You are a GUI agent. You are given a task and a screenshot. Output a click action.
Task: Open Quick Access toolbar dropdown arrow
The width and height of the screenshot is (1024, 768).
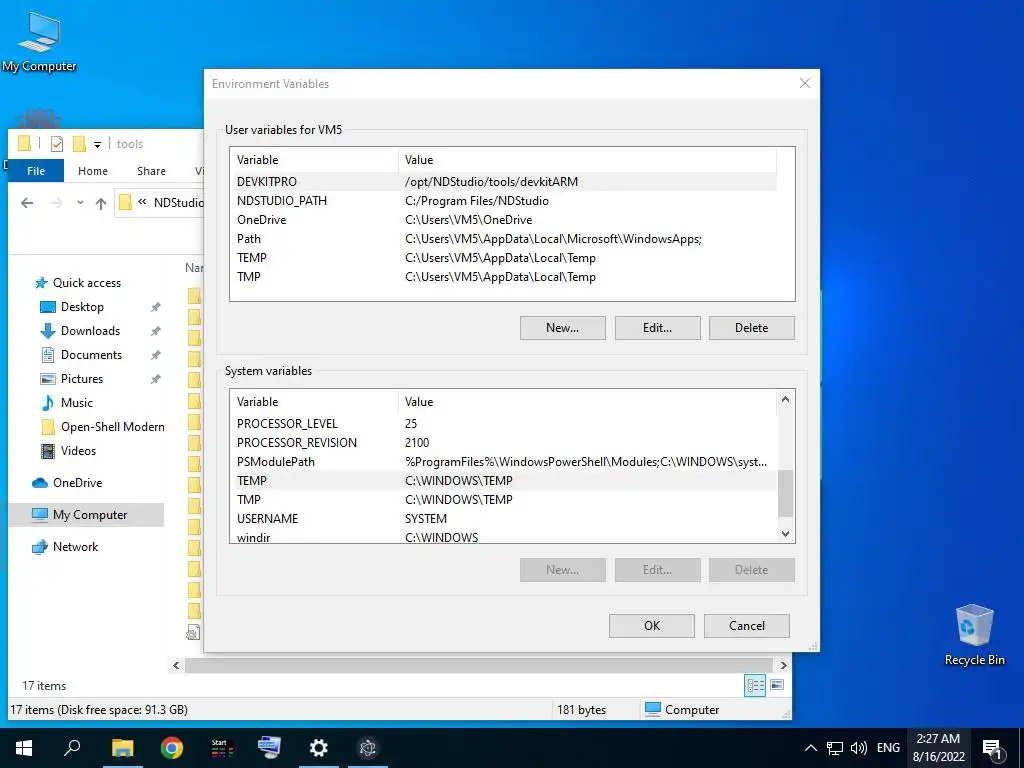97,144
